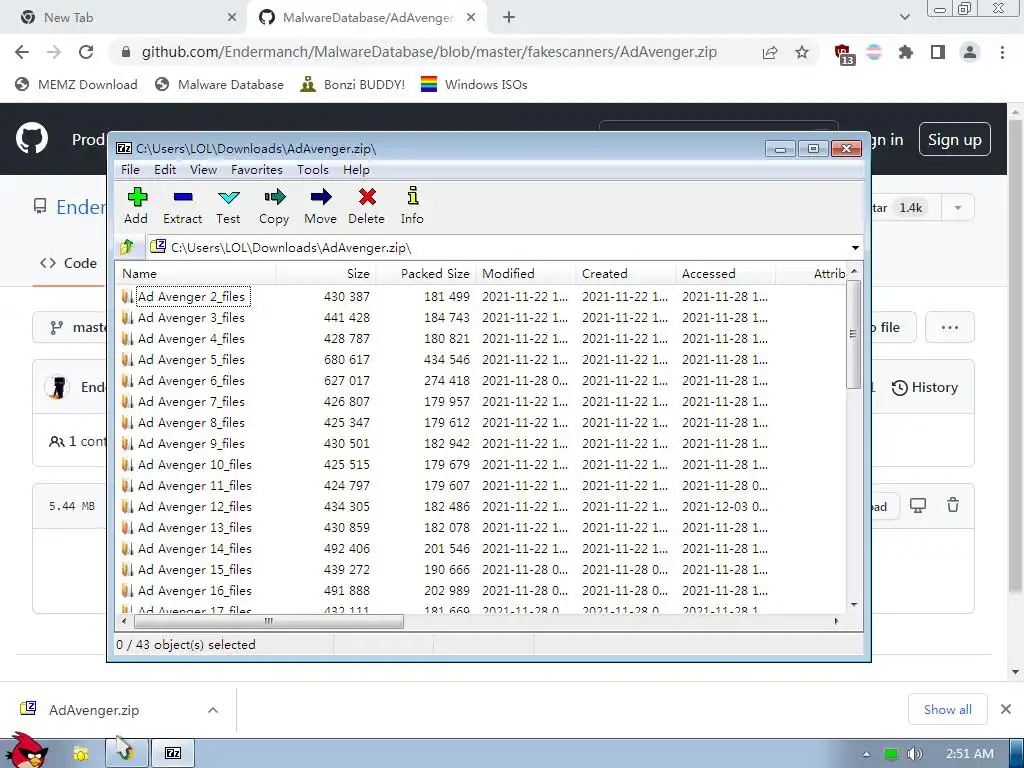
Task: Open the Help menu in 7-Zip
Action: pos(356,170)
